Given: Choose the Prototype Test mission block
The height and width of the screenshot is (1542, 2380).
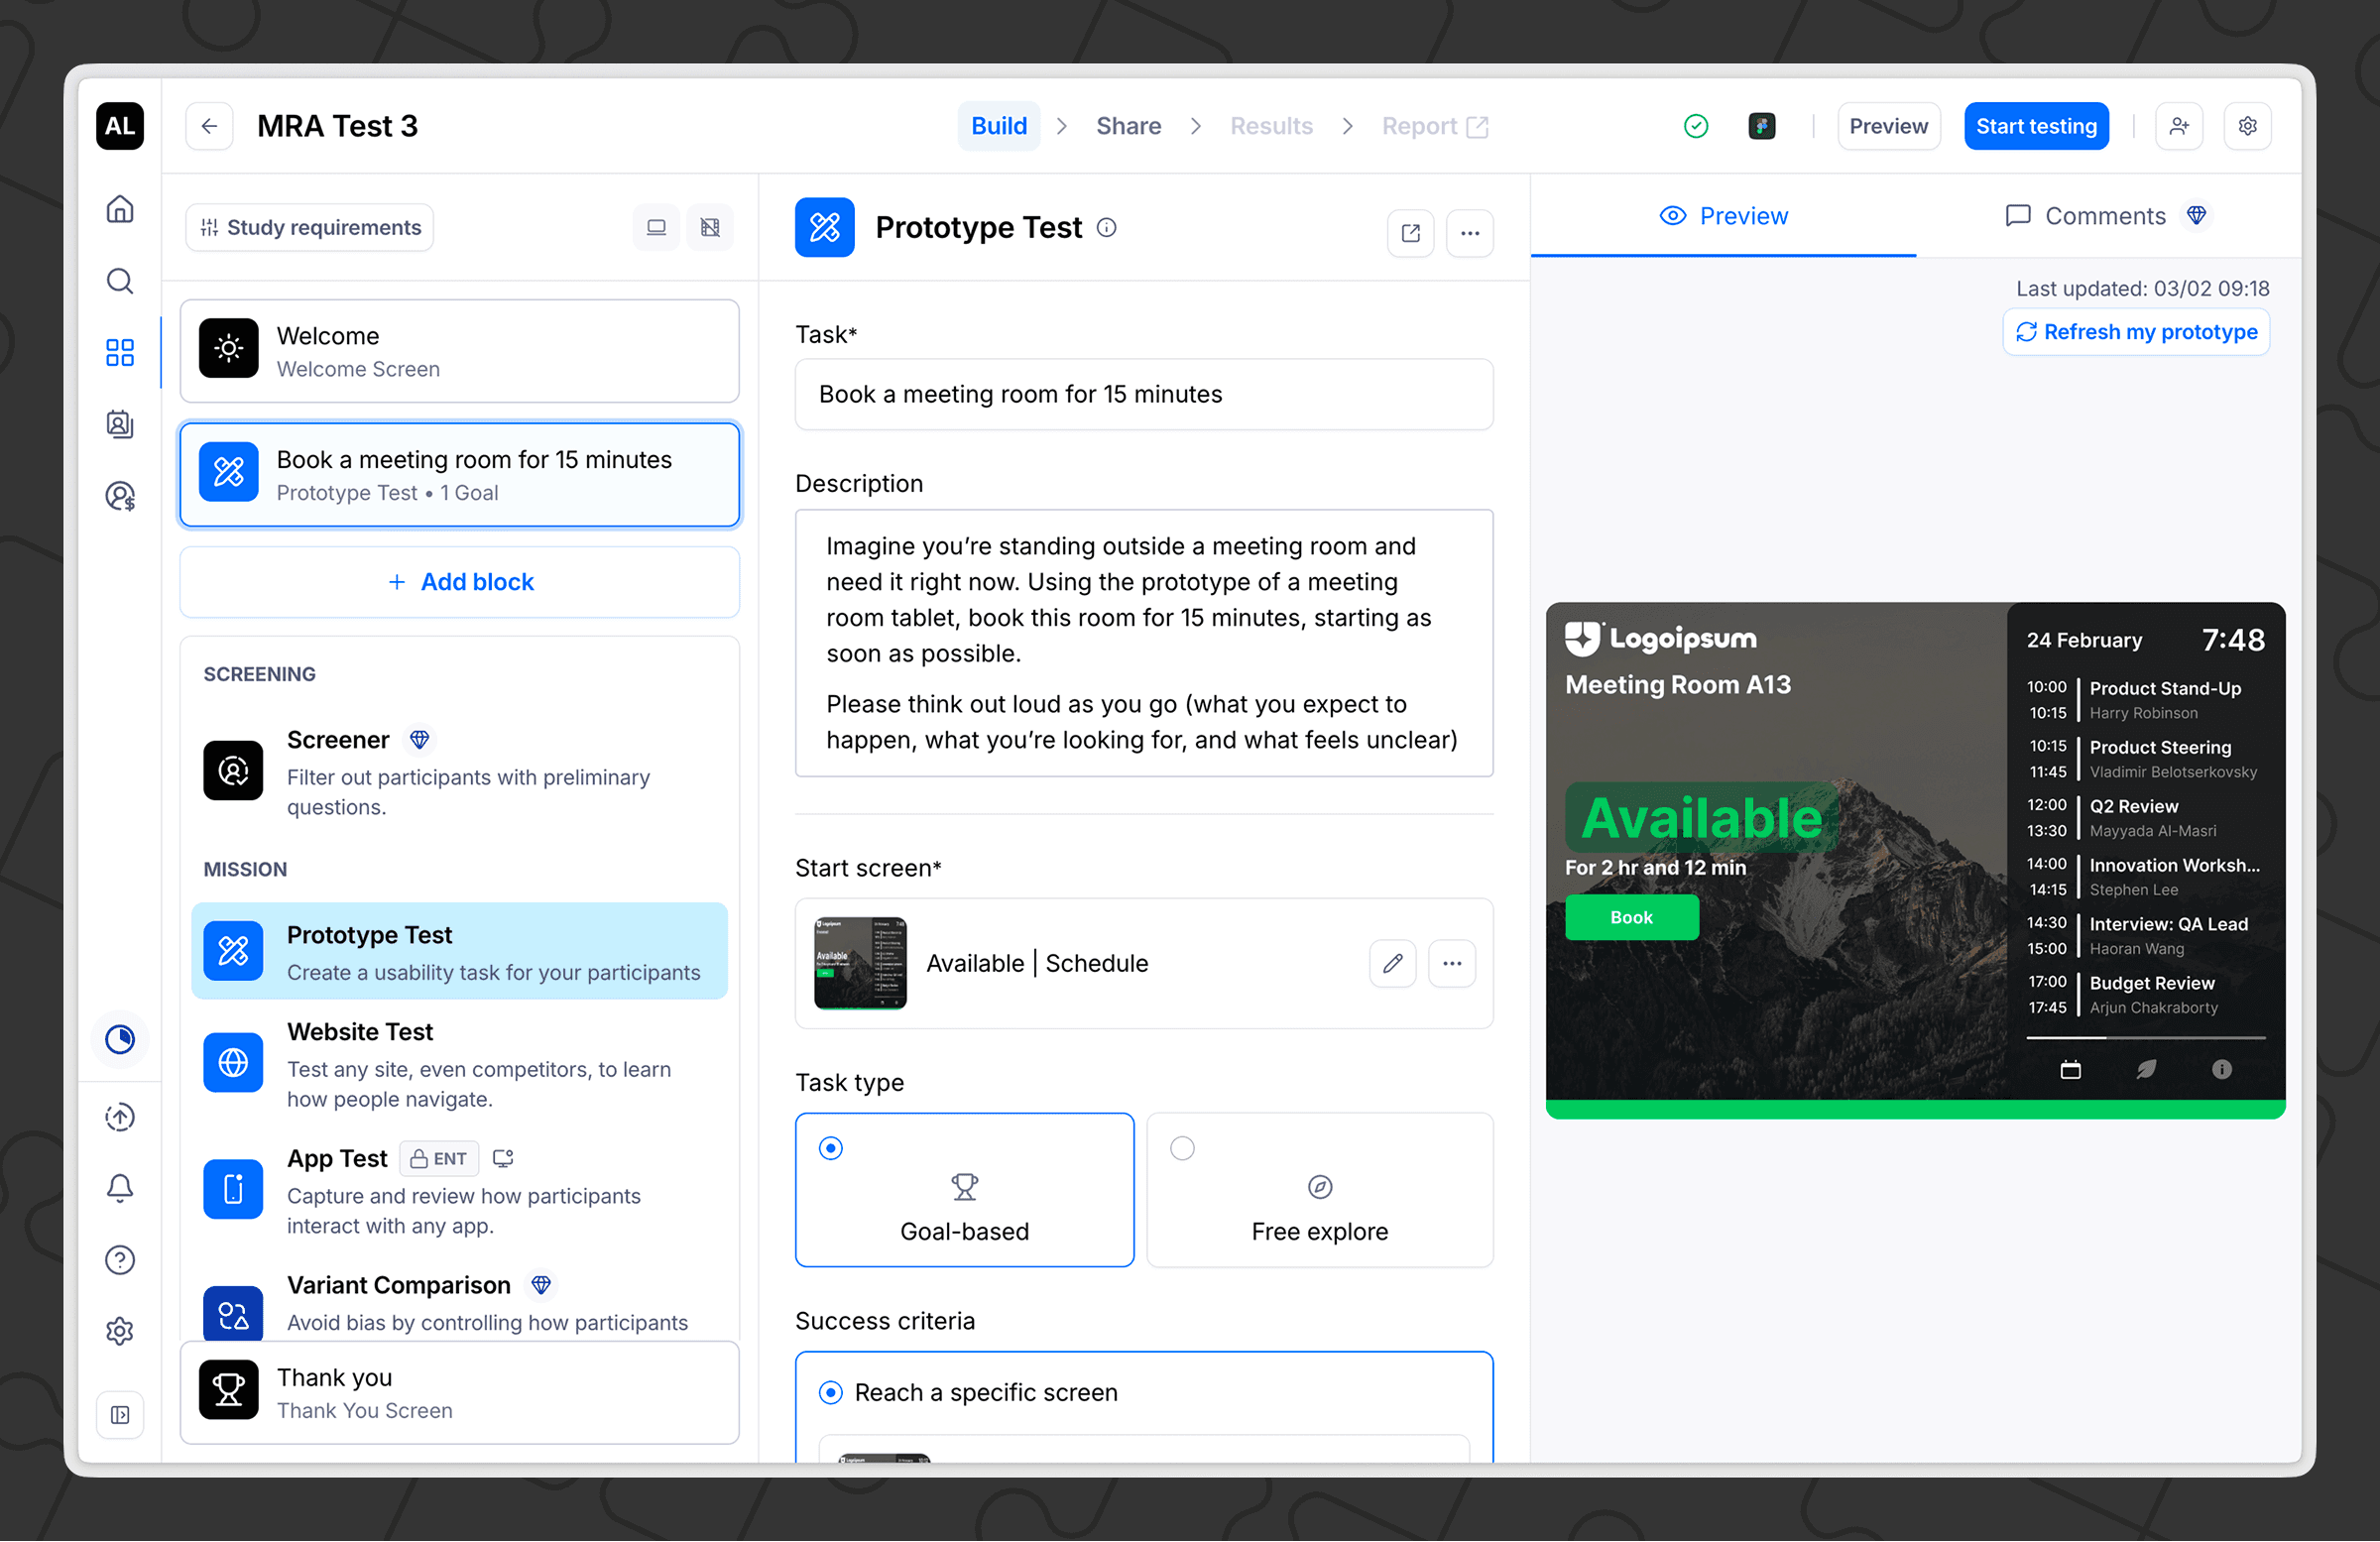Looking at the screenshot, I should pyautogui.click(x=460, y=951).
